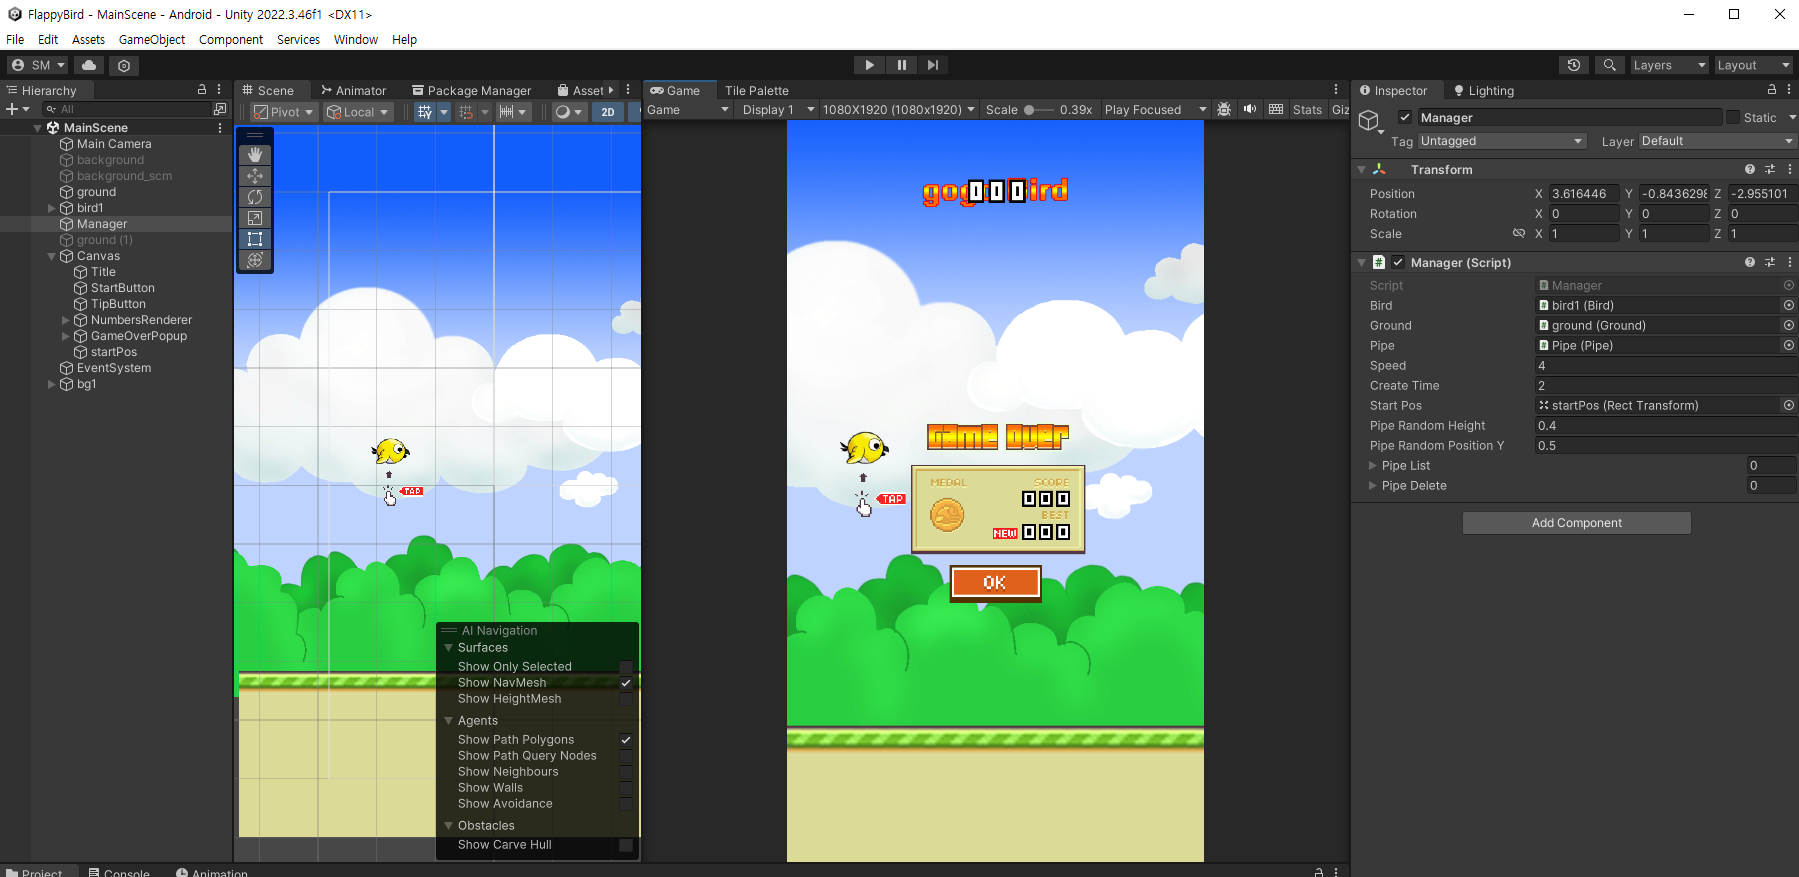This screenshot has width=1799, height=877.
Task: Click the Speed value field
Action: tap(1666, 365)
